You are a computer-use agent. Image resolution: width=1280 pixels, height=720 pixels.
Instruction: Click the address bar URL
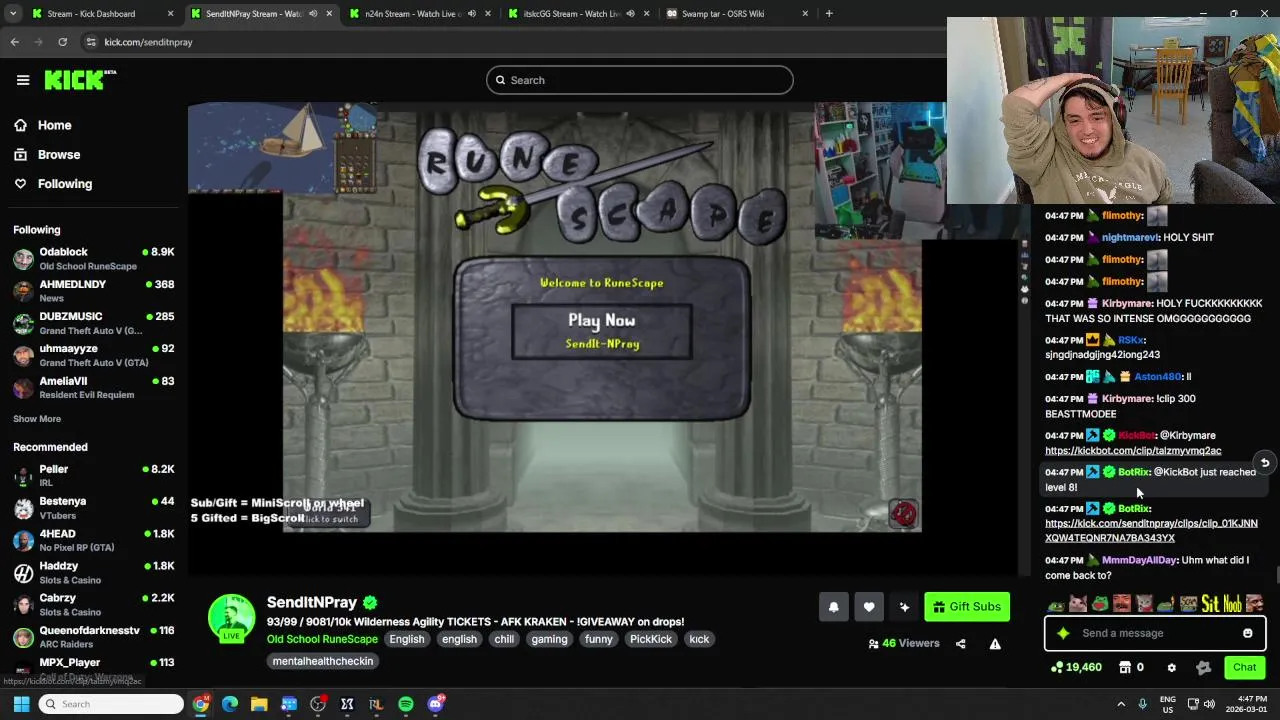[x=149, y=42]
